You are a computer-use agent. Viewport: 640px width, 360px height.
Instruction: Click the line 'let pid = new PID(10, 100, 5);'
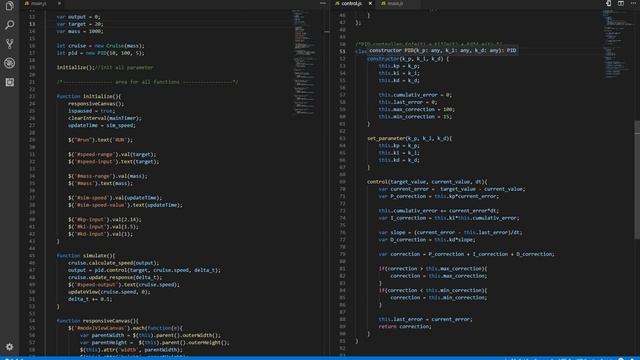point(100,53)
